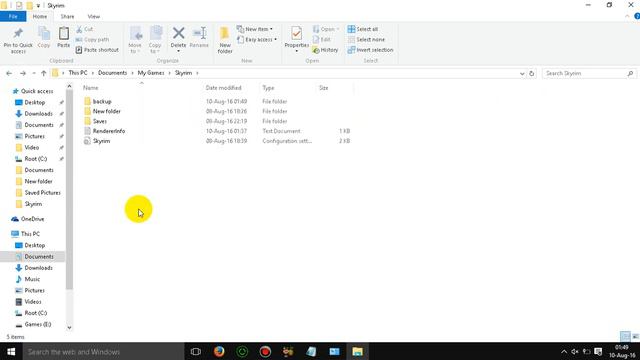Open the recent locations dropdown arrow
The width and height of the screenshot is (640, 360).
34,73
